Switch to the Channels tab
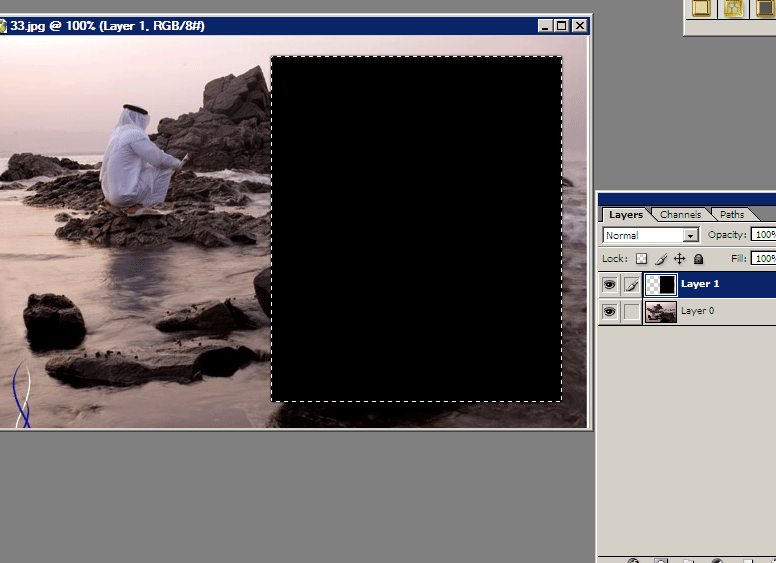Viewport: 776px width, 563px height. [680, 215]
